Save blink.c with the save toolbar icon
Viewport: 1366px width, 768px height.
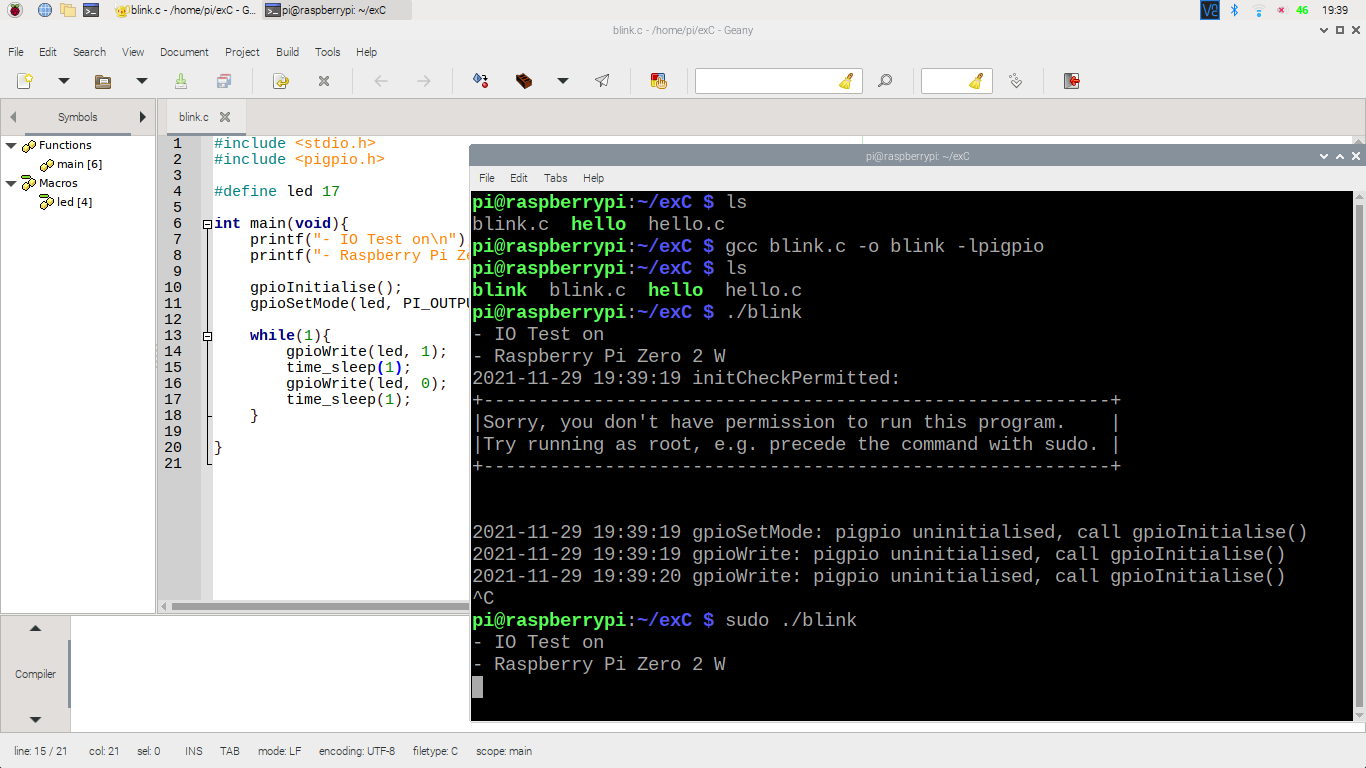pos(182,81)
